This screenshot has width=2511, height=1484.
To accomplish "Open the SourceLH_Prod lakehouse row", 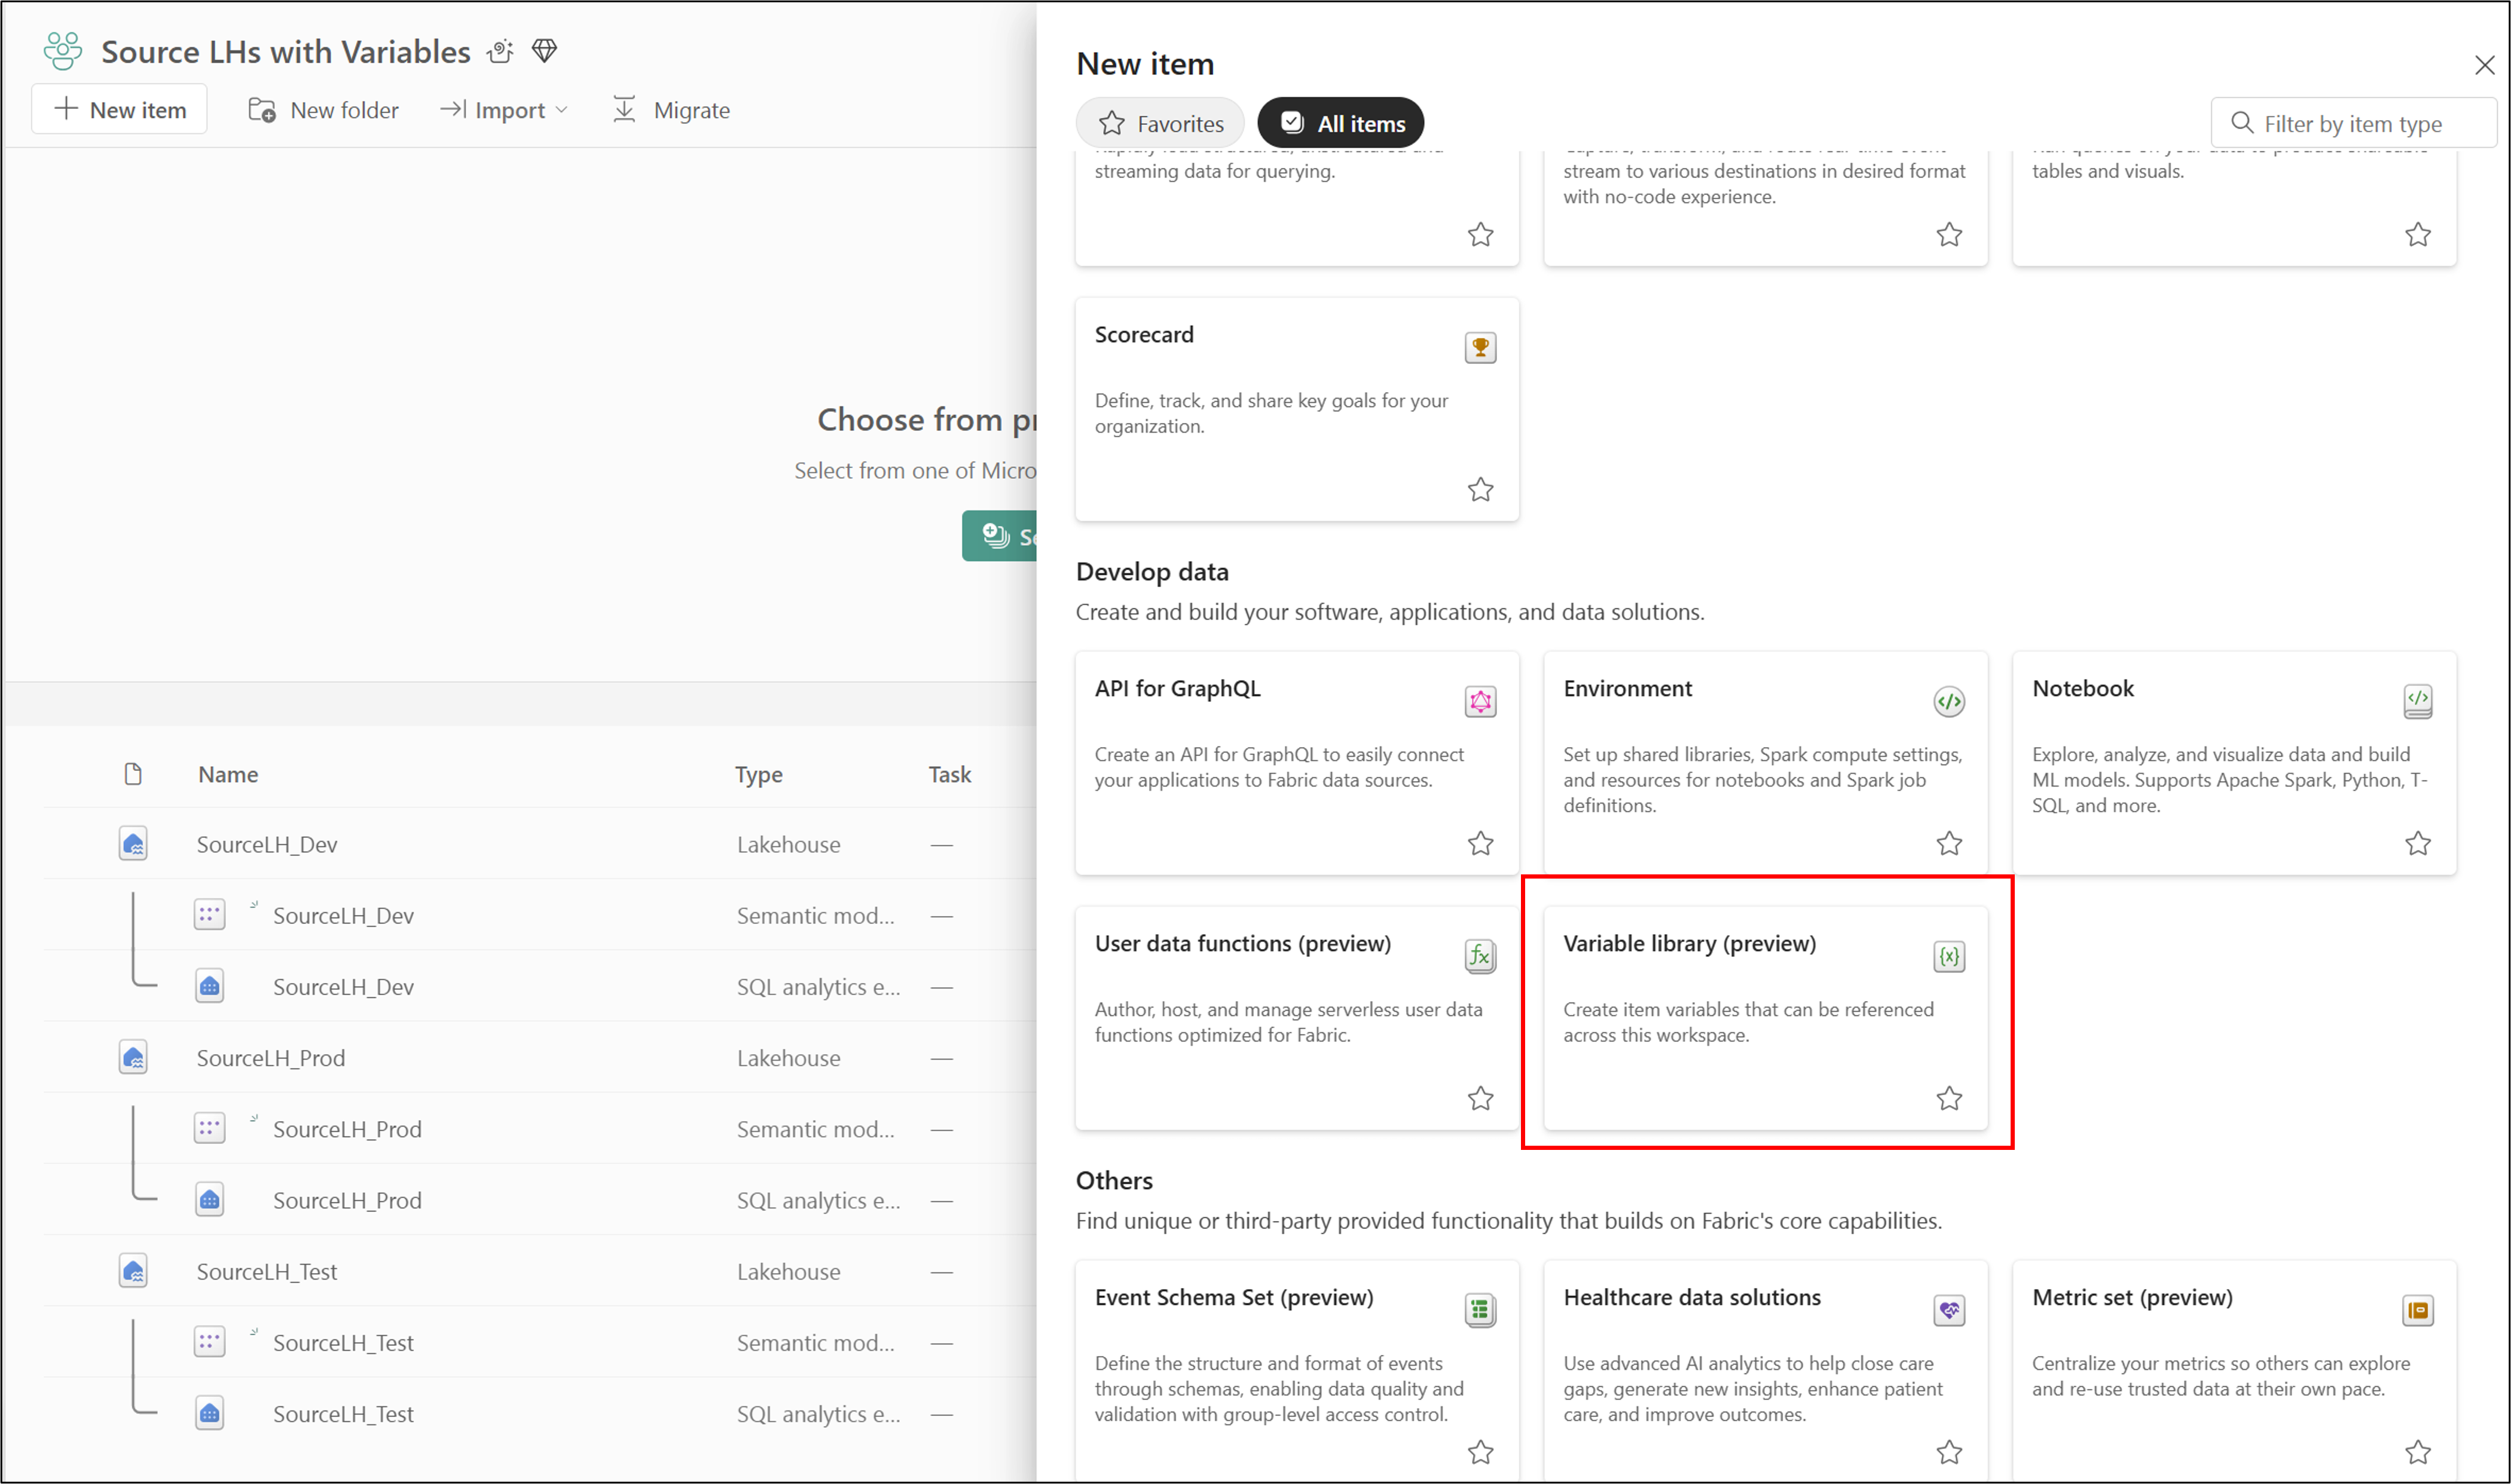I will (x=270, y=1057).
